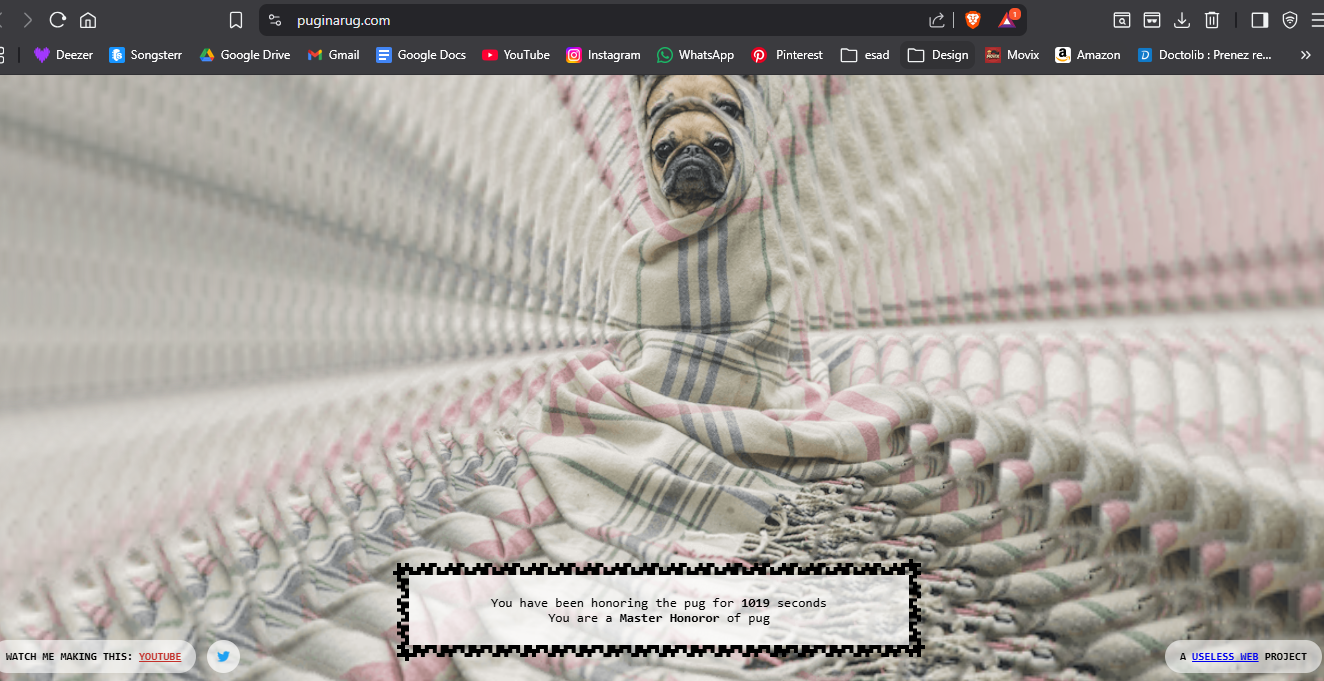
Task: Open site settings icon beside the URL
Action: point(275,20)
